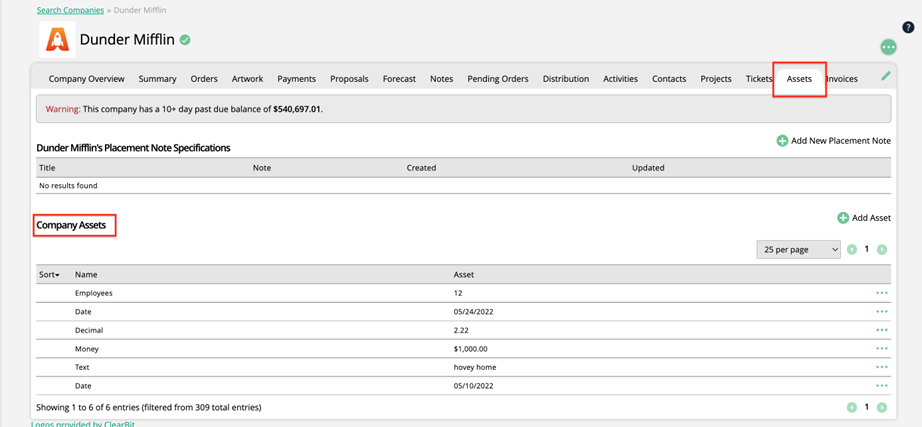Open actions menu for hovey home row
Viewport: 922px width, 427px height.
point(881,367)
